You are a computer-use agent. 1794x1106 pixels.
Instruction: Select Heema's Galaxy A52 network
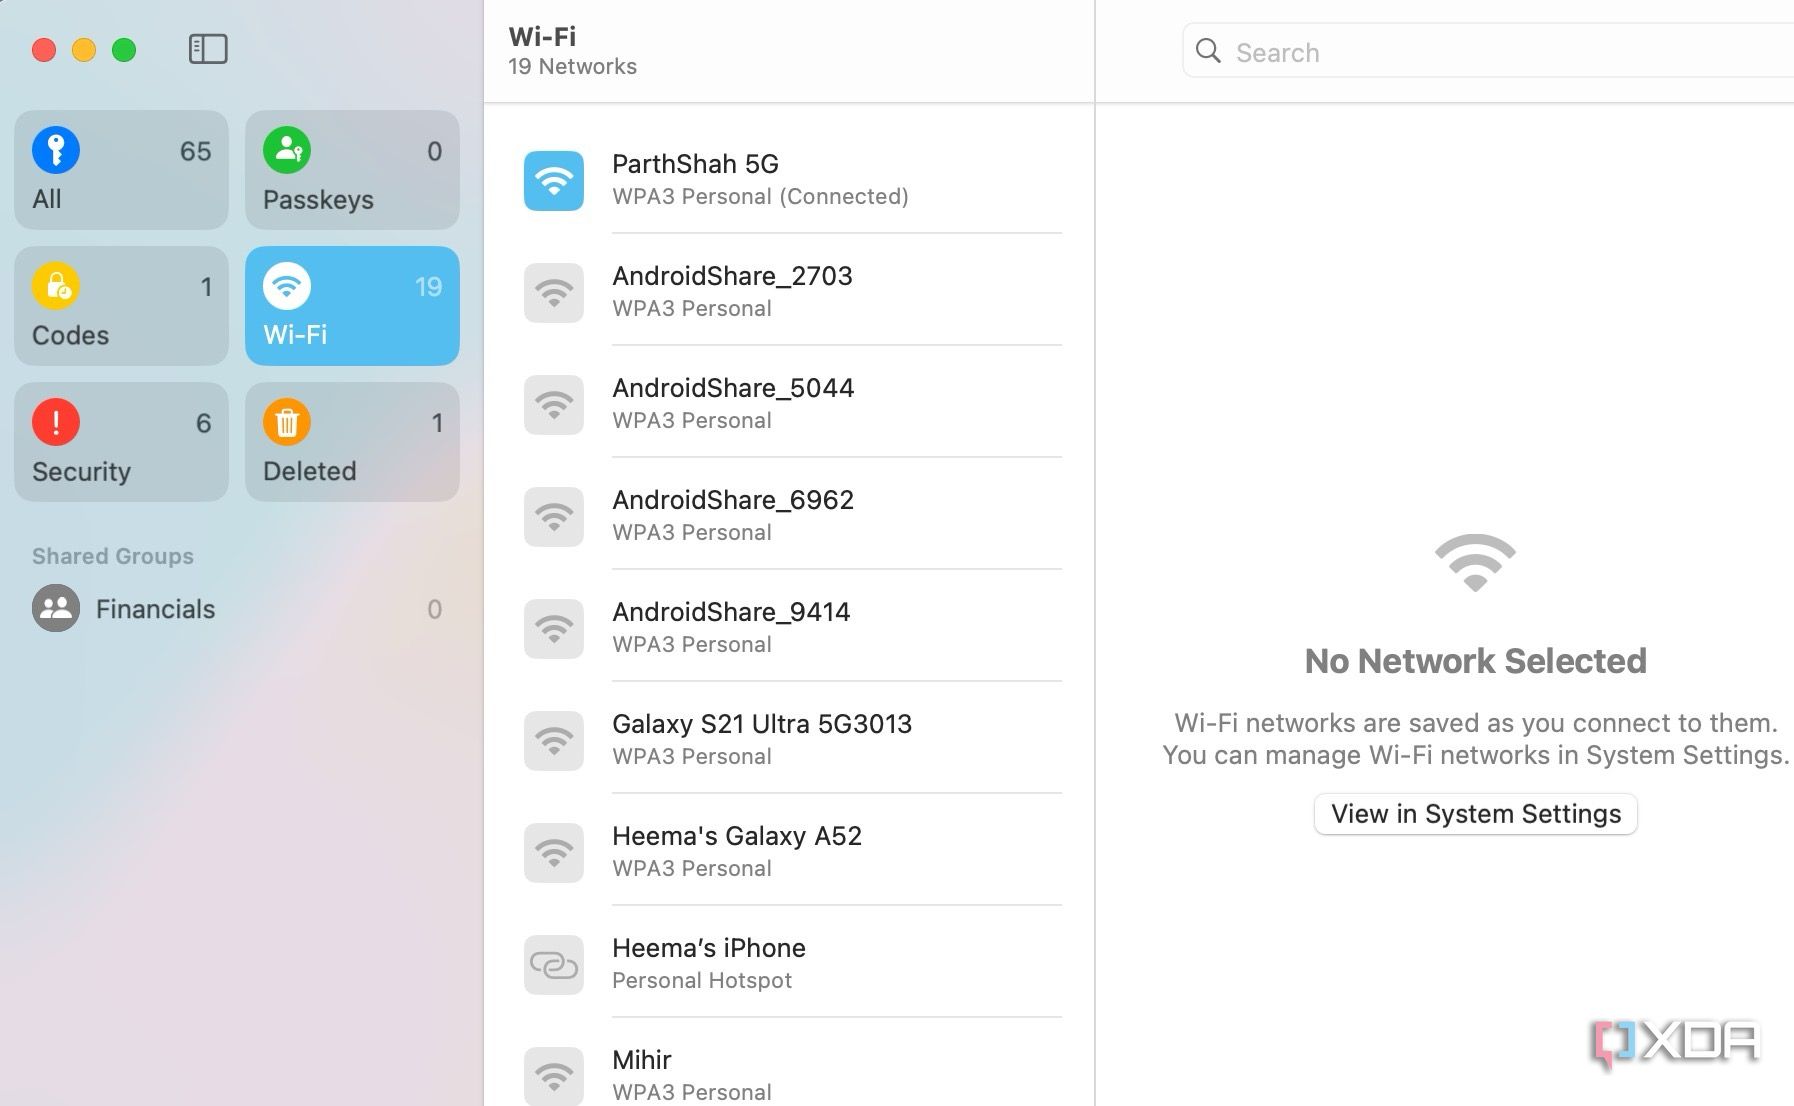pos(790,852)
